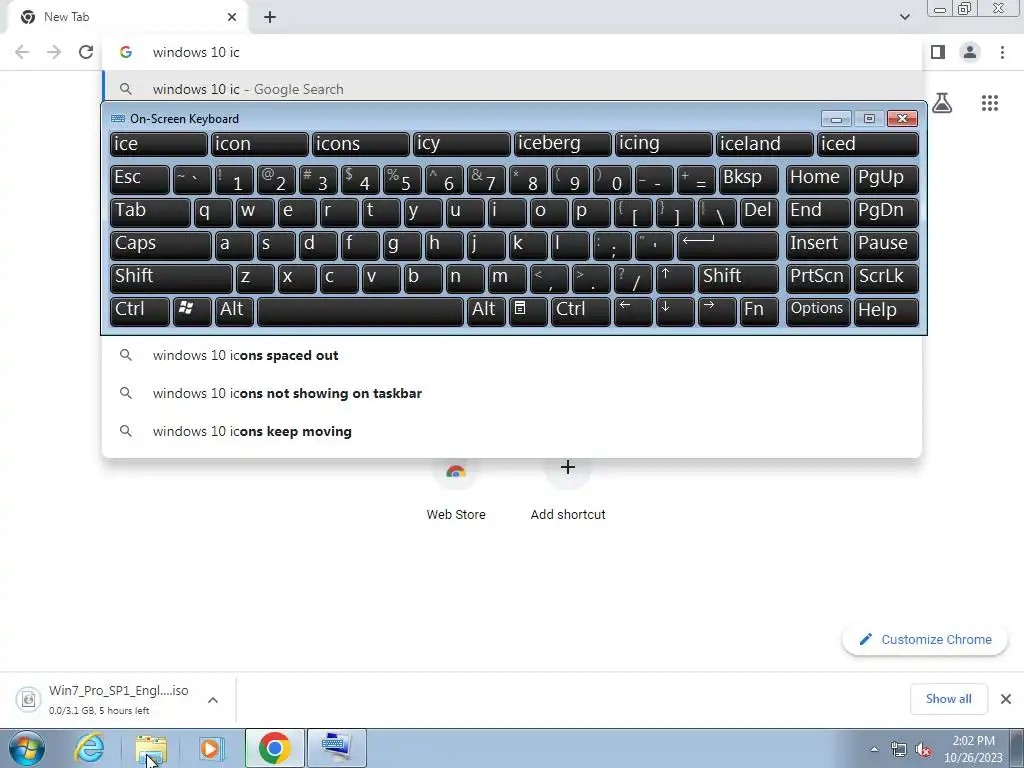Toggle the ScrLk key
The width and height of the screenshot is (1024, 768).
886,278
